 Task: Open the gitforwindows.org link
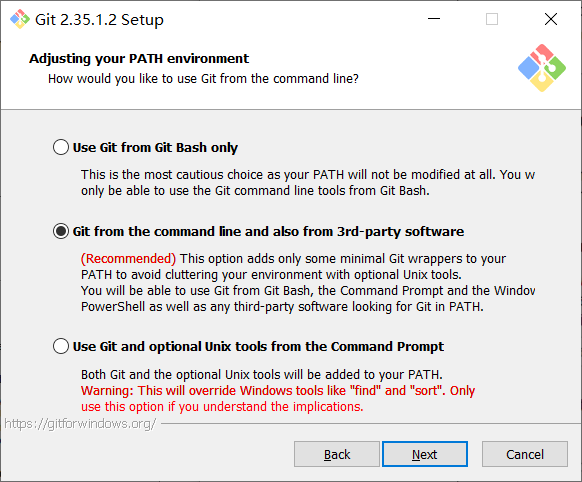point(80,423)
